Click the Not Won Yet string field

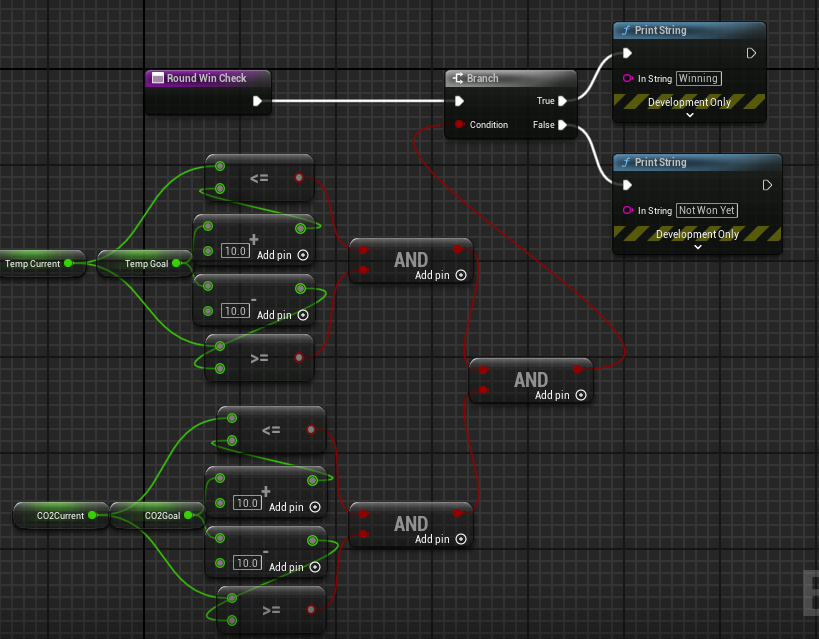(x=708, y=210)
